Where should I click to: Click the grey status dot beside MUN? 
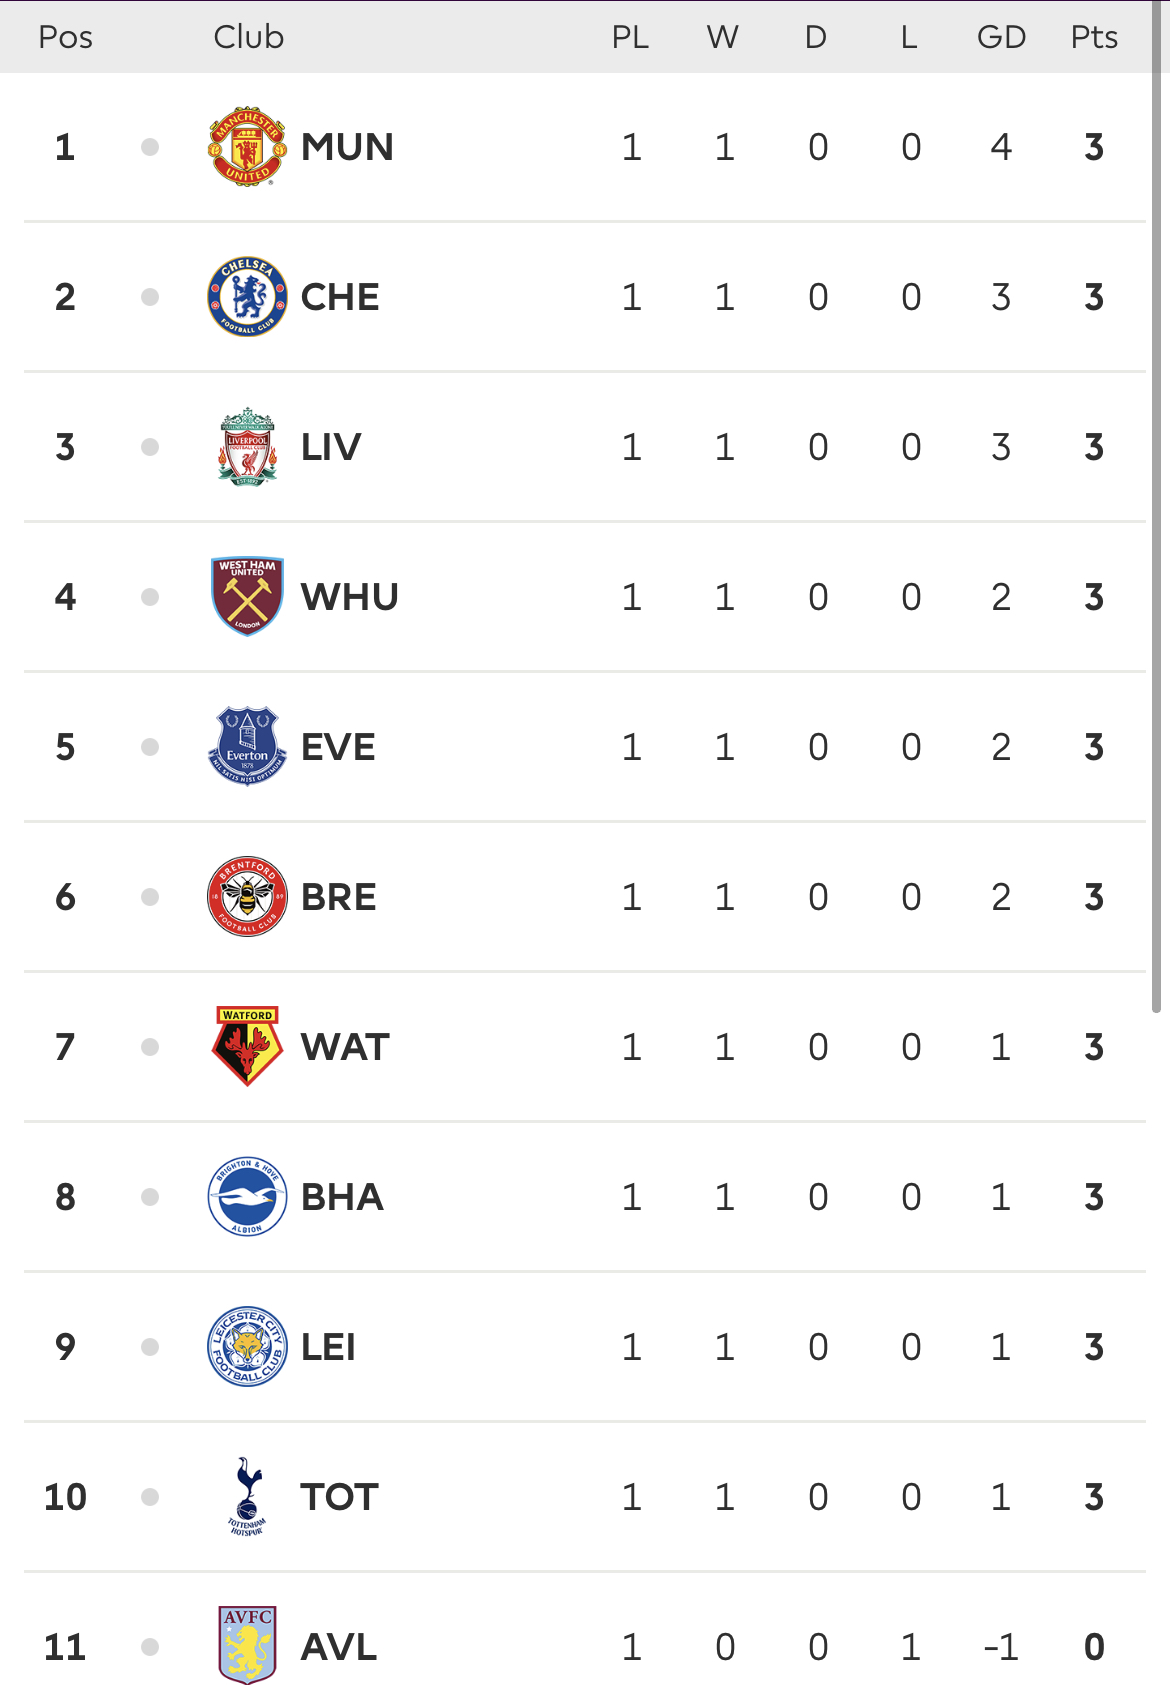coord(150,147)
